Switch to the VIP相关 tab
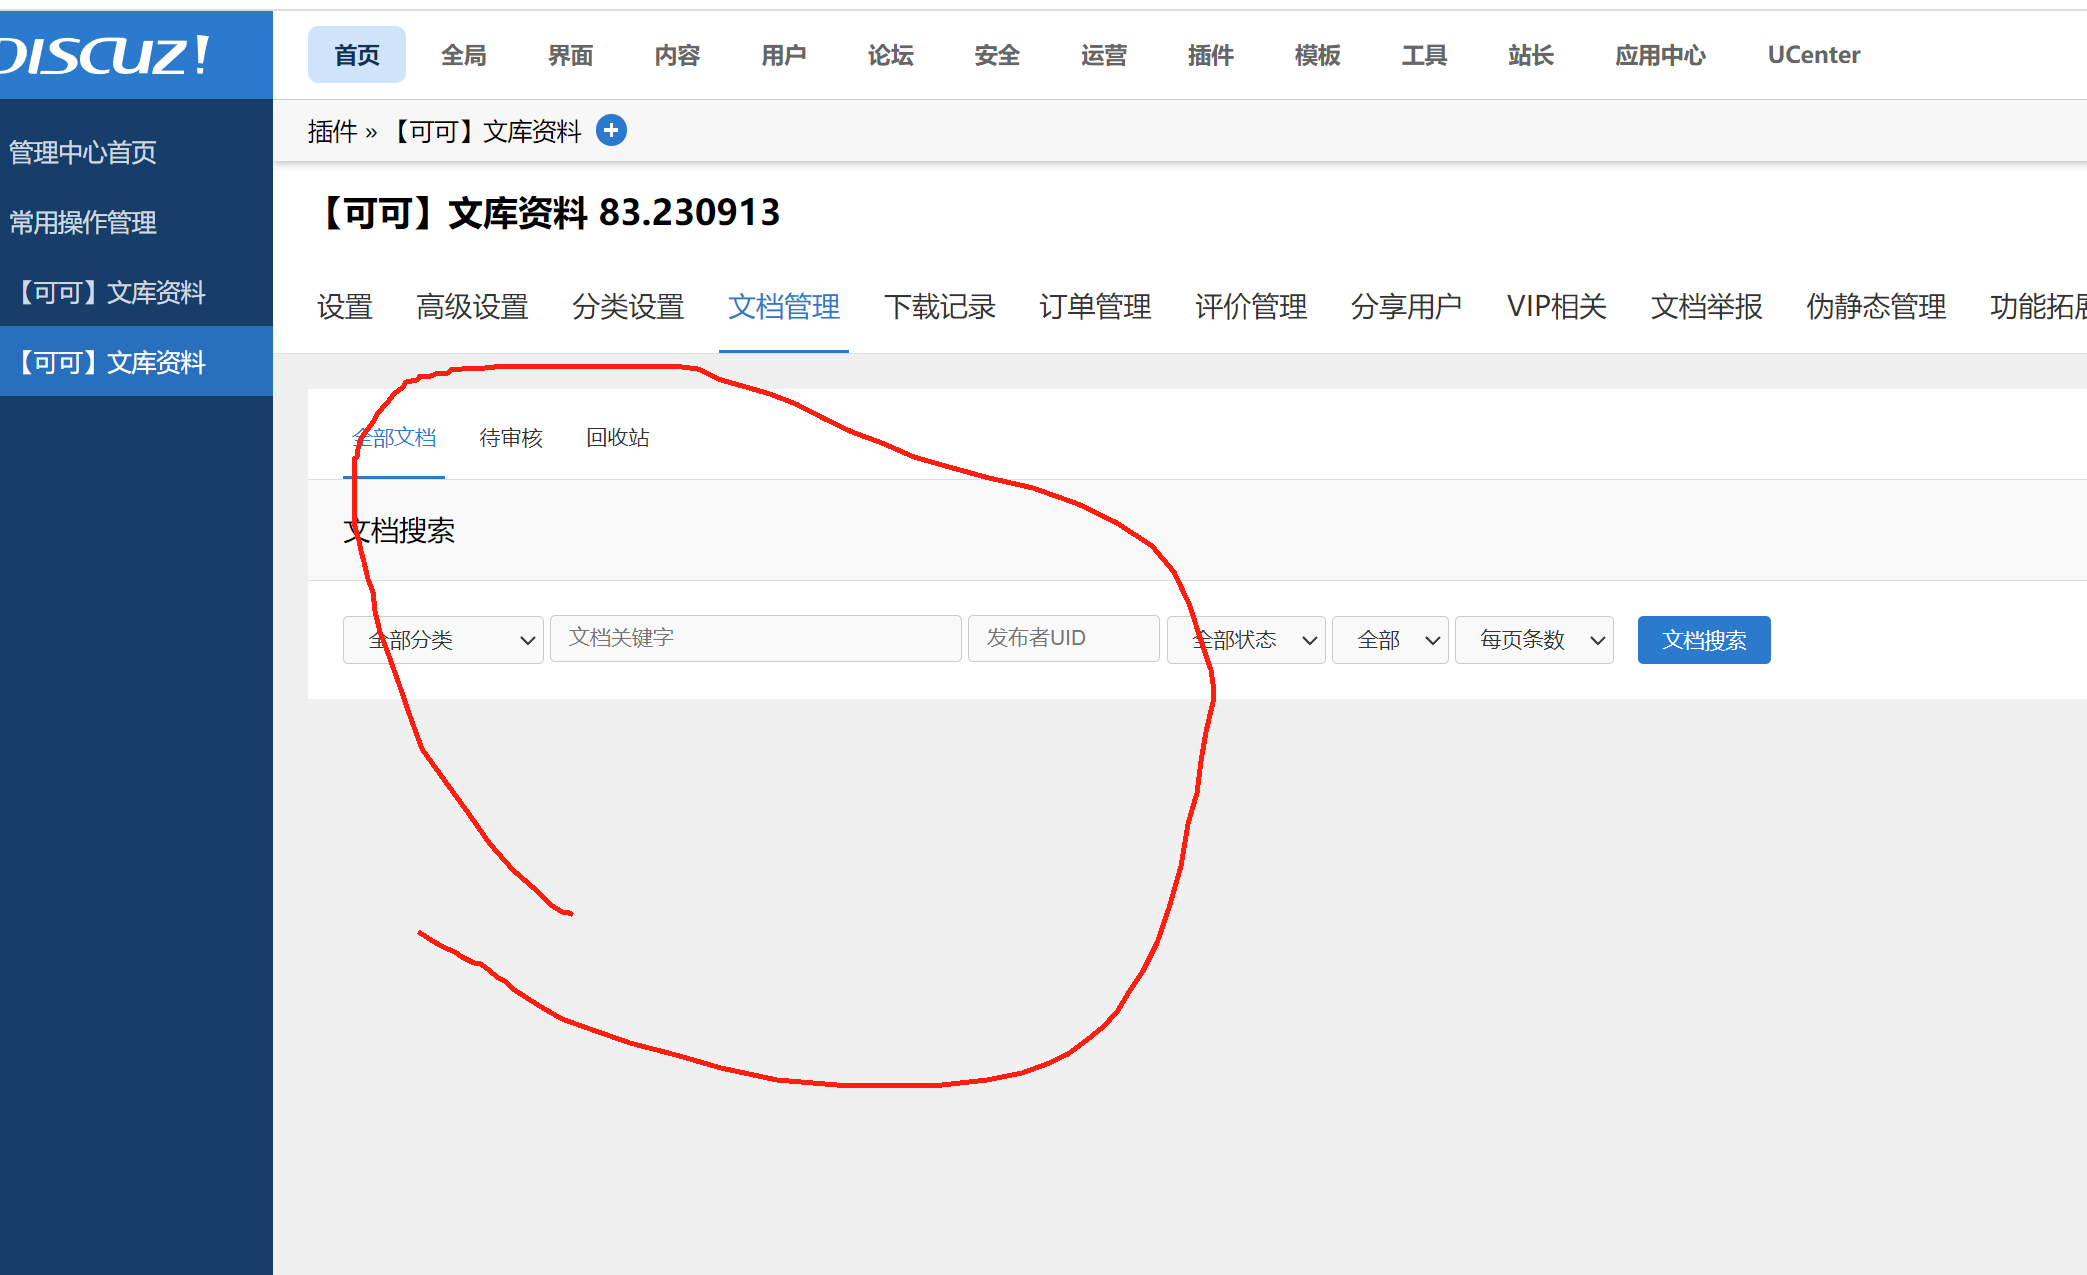The width and height of the screenshot is (2087, 1275). (x=1557, y=306)
